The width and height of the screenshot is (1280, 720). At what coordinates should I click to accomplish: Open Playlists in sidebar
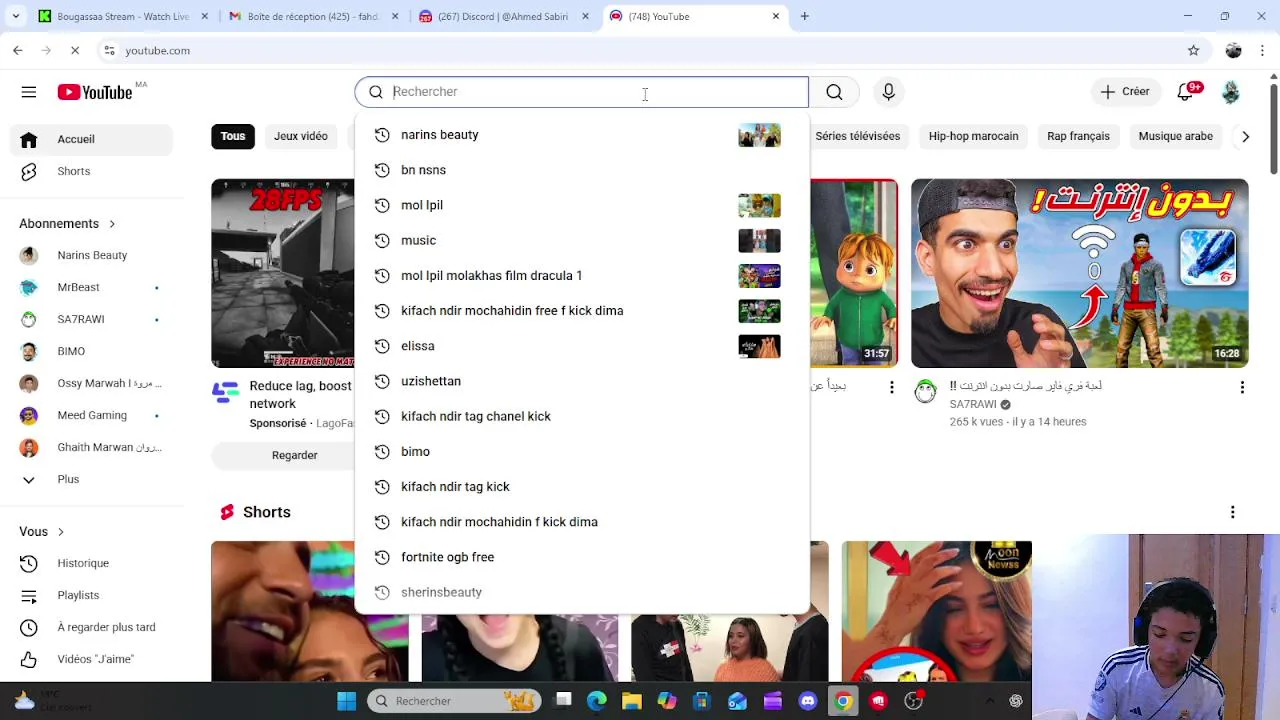pos(91,595)
